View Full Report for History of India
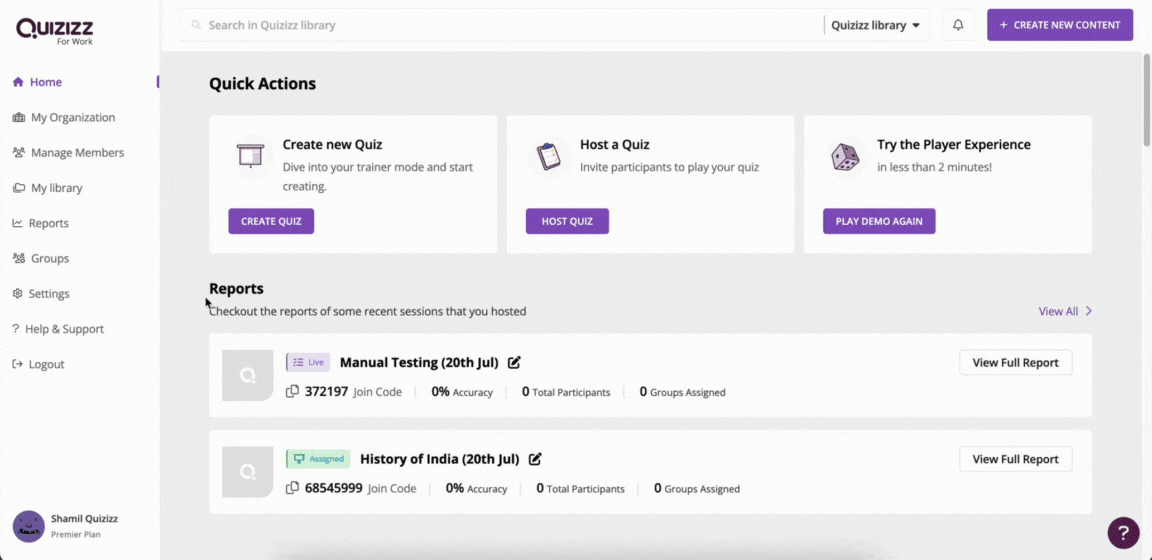Image resolution: width=1152 pixels, height=560 pixels. click(x=1015, y=459)
